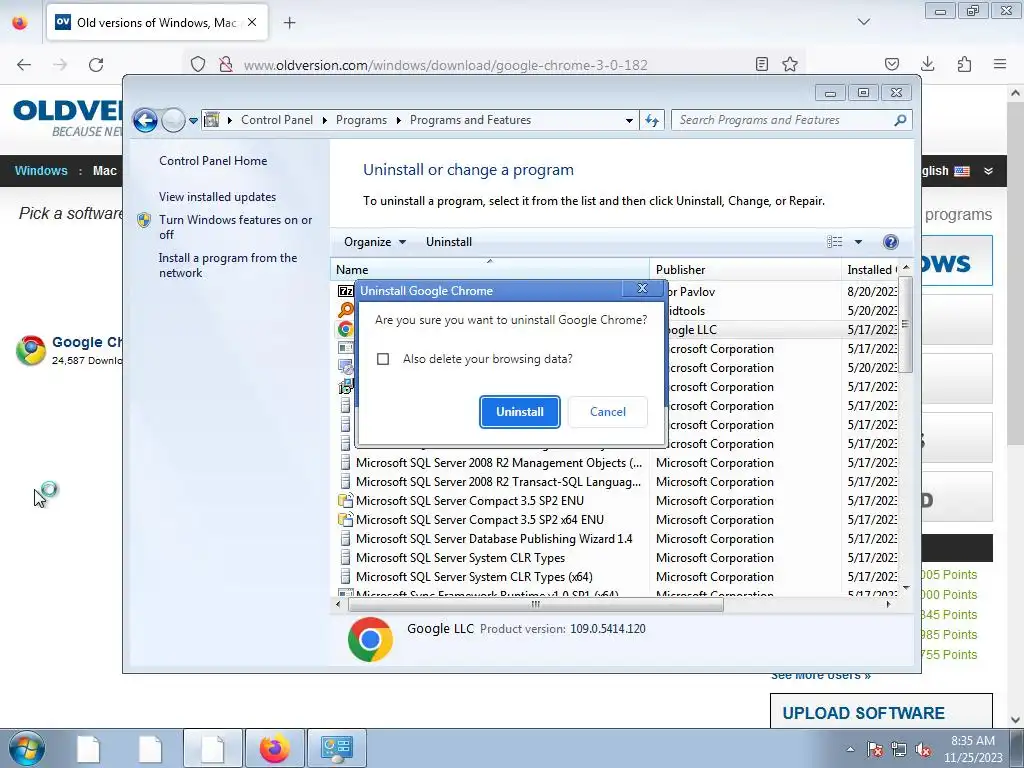Open Install a program from the network
The width and height of the screenshot is (1024, 768).
click(227, 265)
